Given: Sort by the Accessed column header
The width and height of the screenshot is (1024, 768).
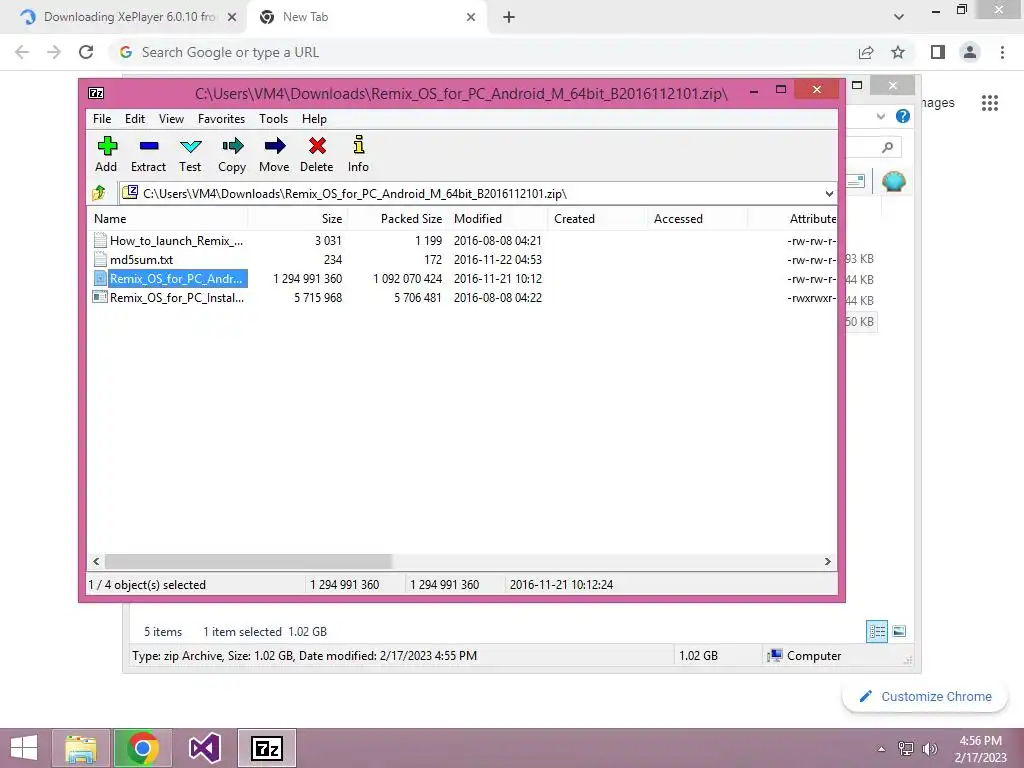Looking at the screenshot, I should [x=697, y=219].
